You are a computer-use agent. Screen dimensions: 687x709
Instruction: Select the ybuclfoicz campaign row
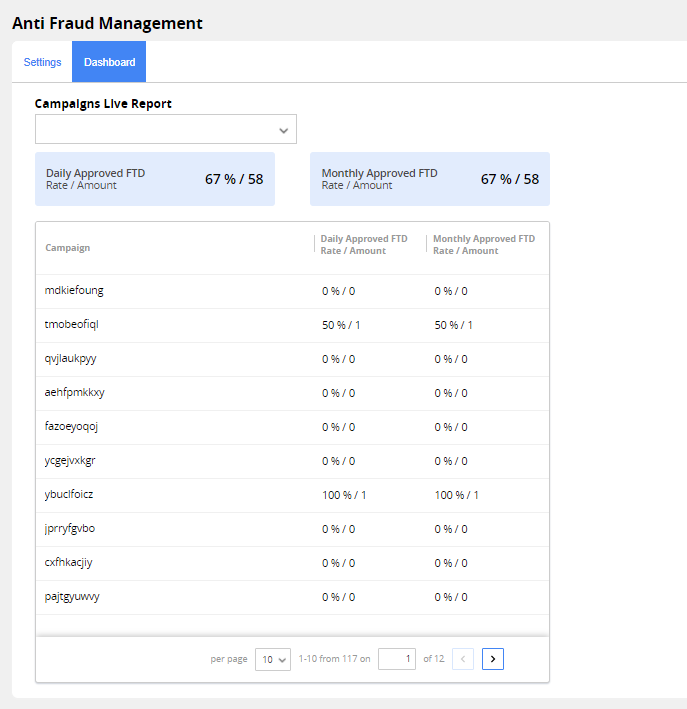(293, 495)
